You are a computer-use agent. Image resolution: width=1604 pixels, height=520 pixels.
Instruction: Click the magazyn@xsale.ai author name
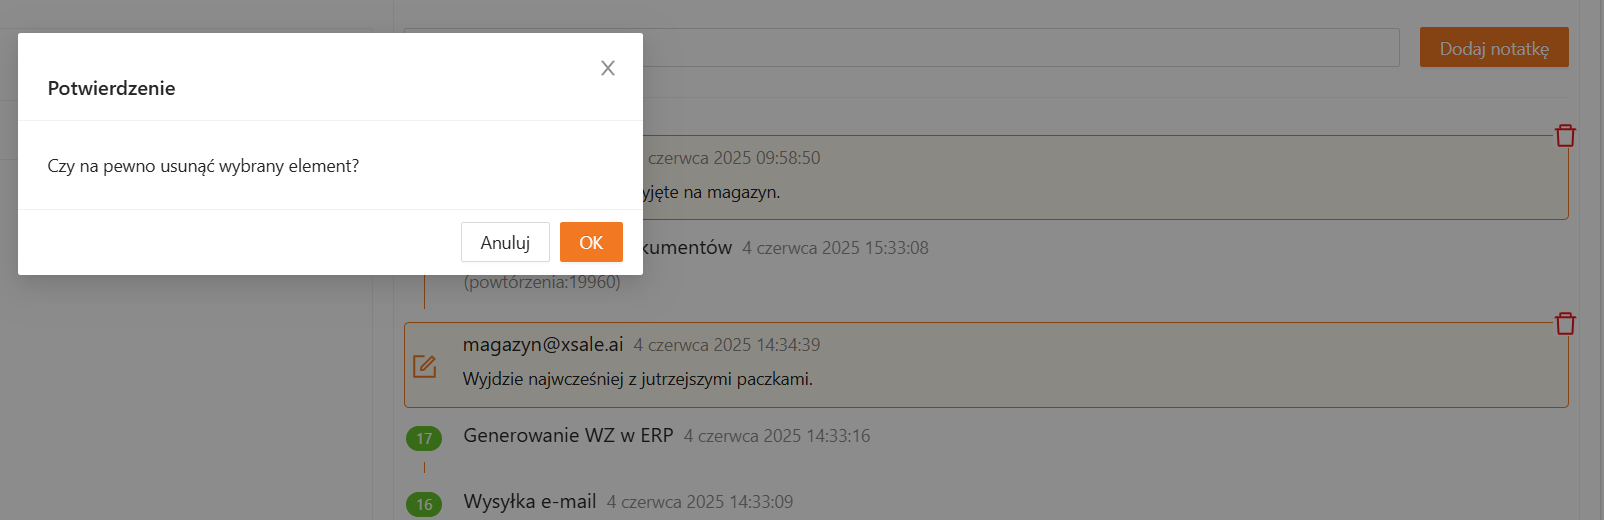[x=543, y=344]
